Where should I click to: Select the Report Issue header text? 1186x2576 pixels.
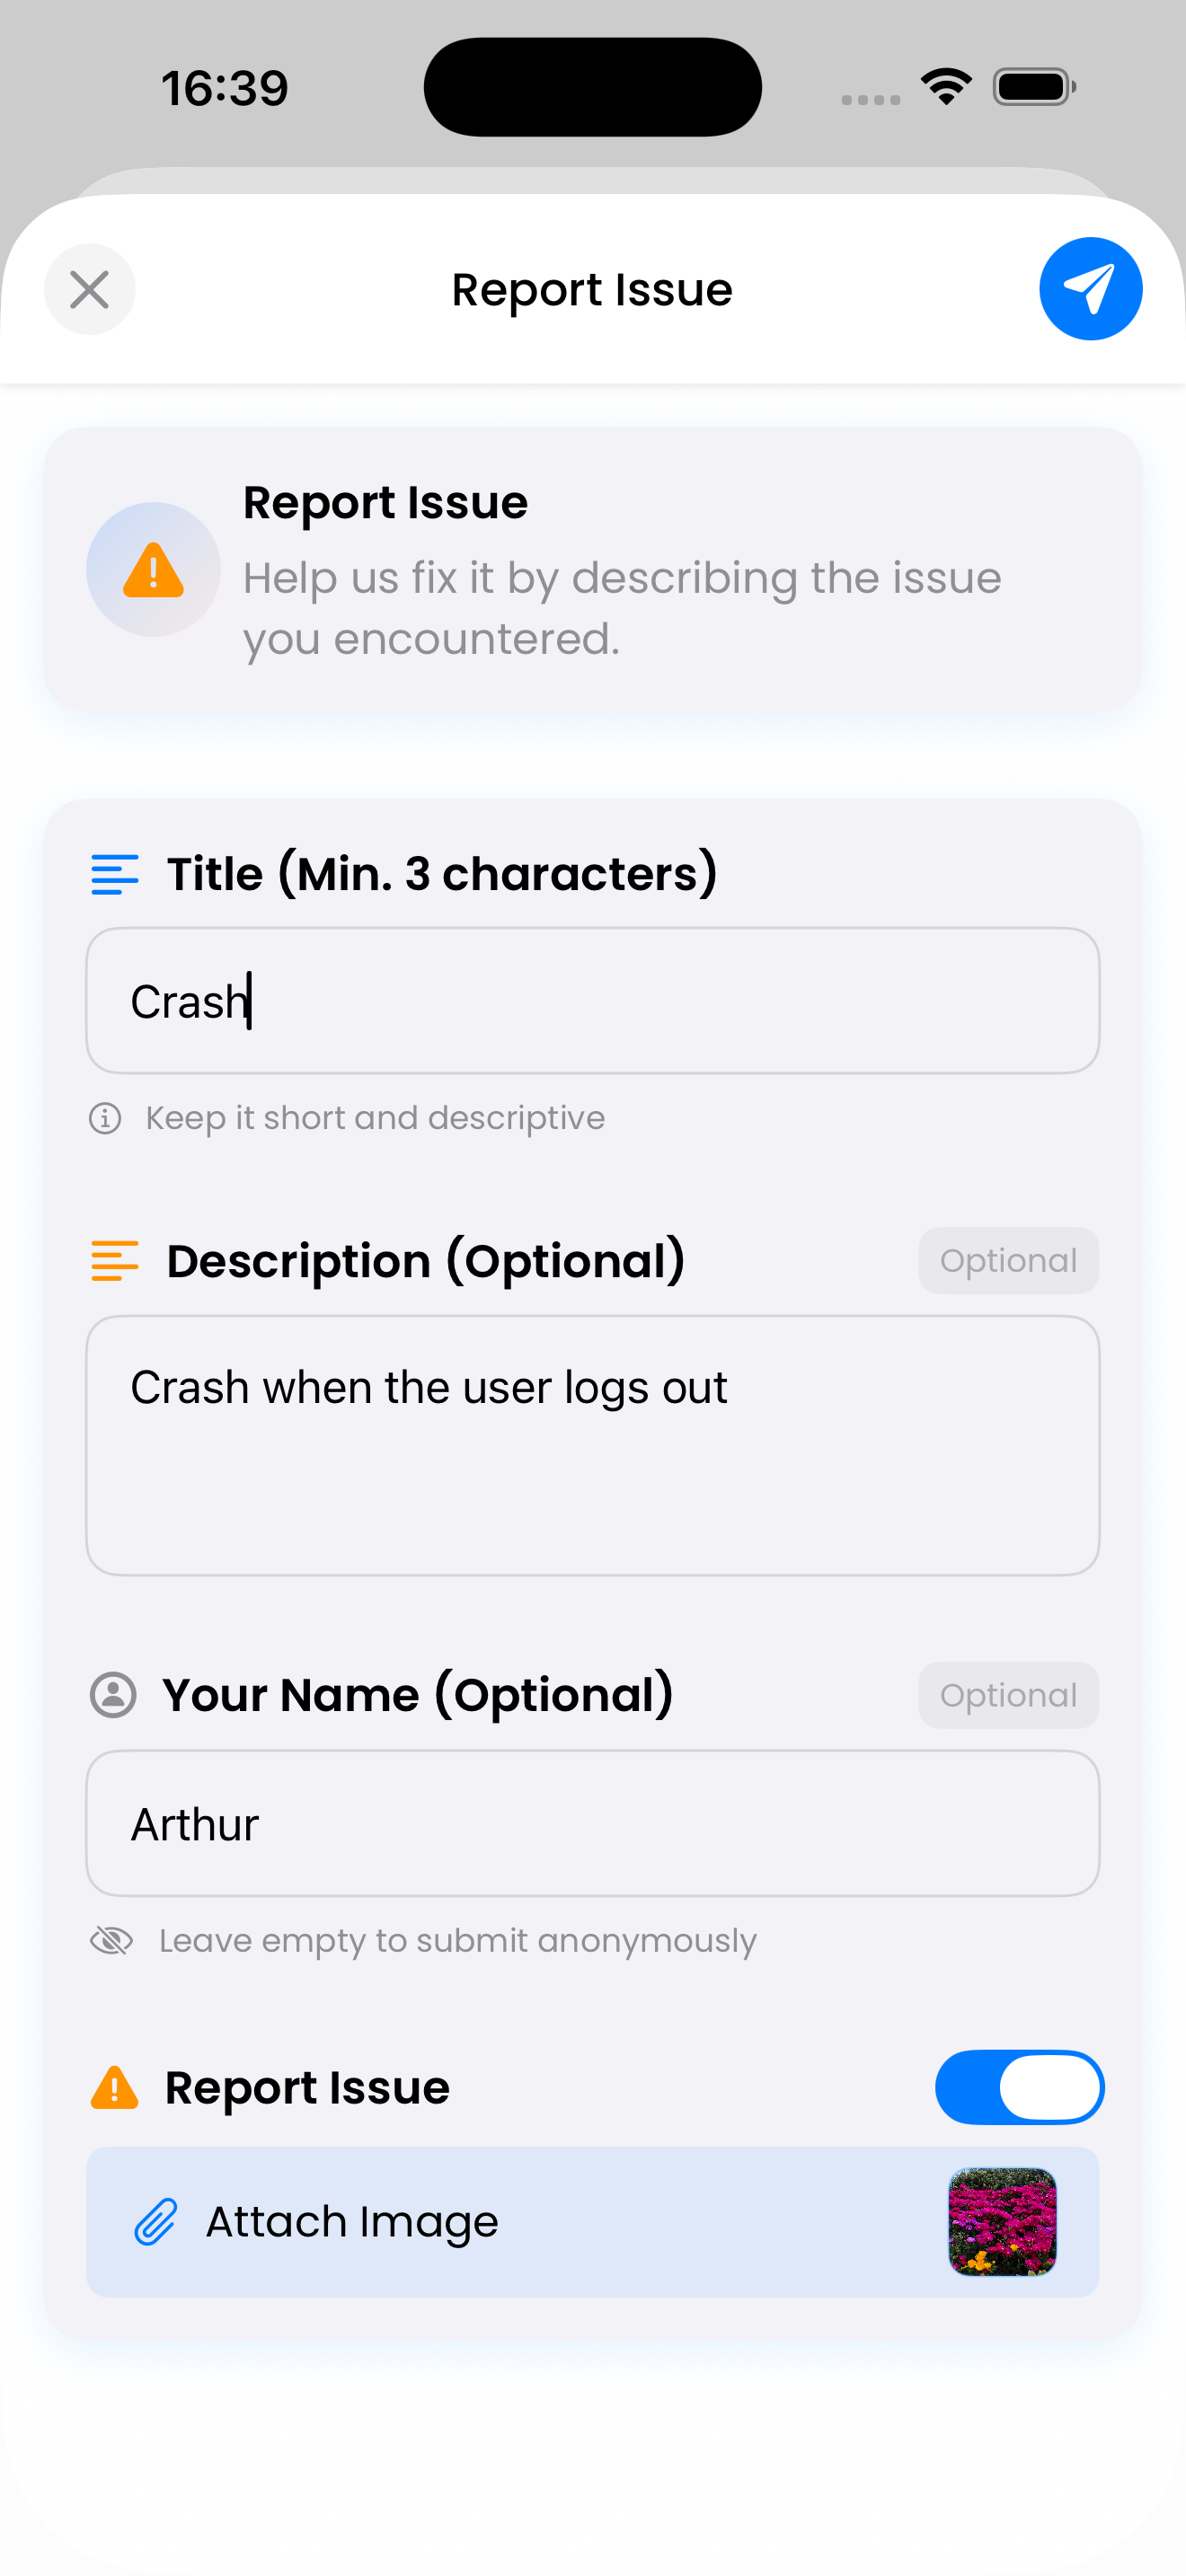click(384, 501)
